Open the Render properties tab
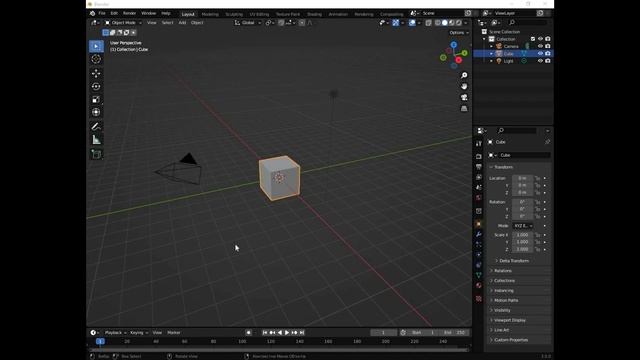640x360 pixels. 479,156
